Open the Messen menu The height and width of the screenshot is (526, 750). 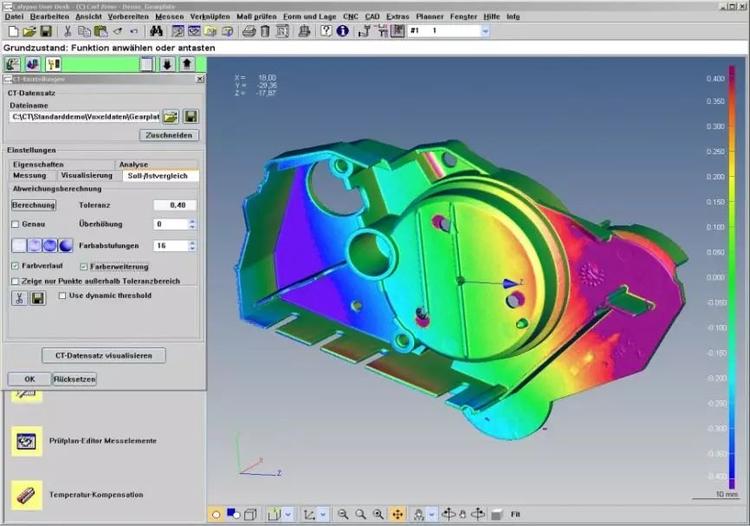pos(168,17)
